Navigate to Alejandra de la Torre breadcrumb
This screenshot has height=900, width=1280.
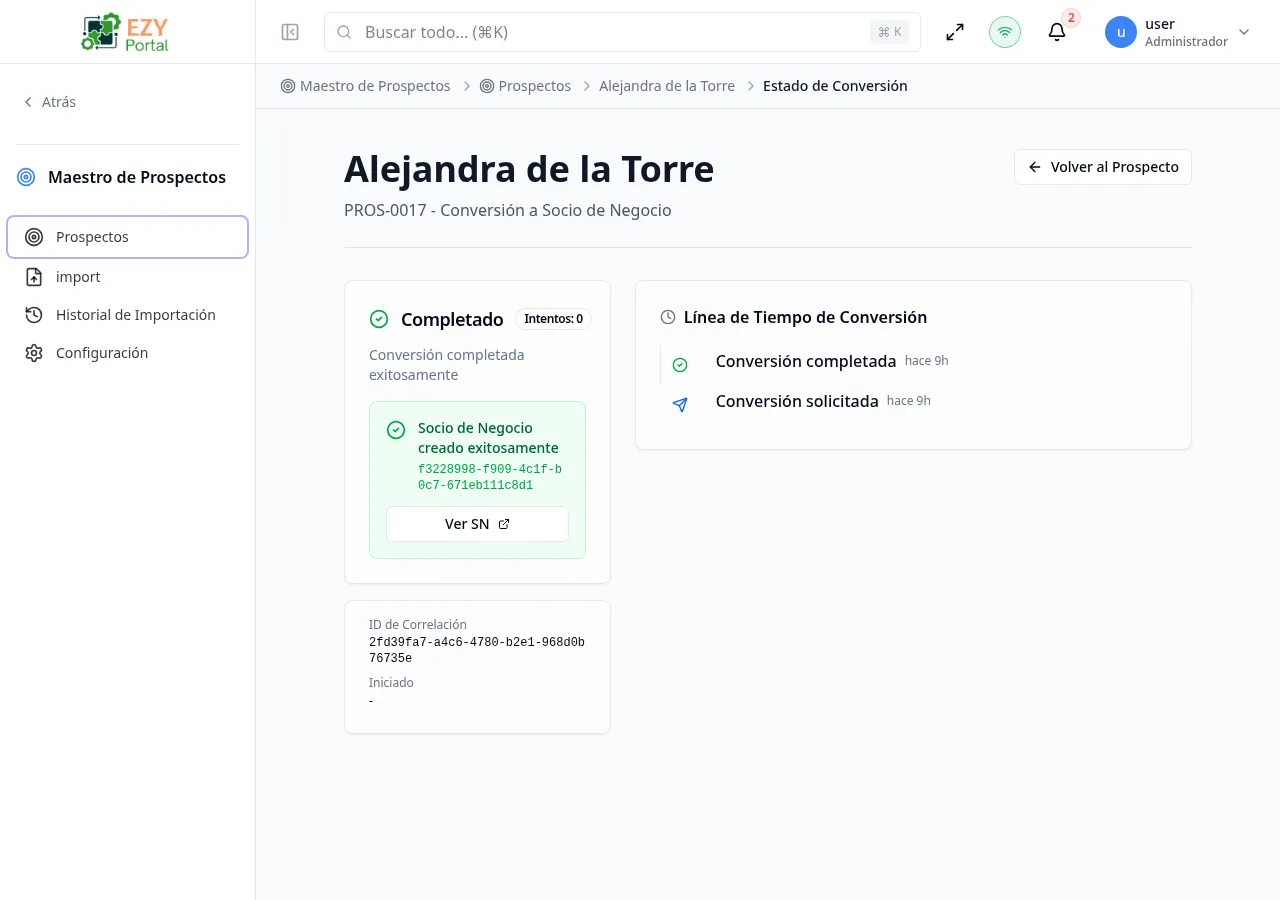click(x=667, y=86)
